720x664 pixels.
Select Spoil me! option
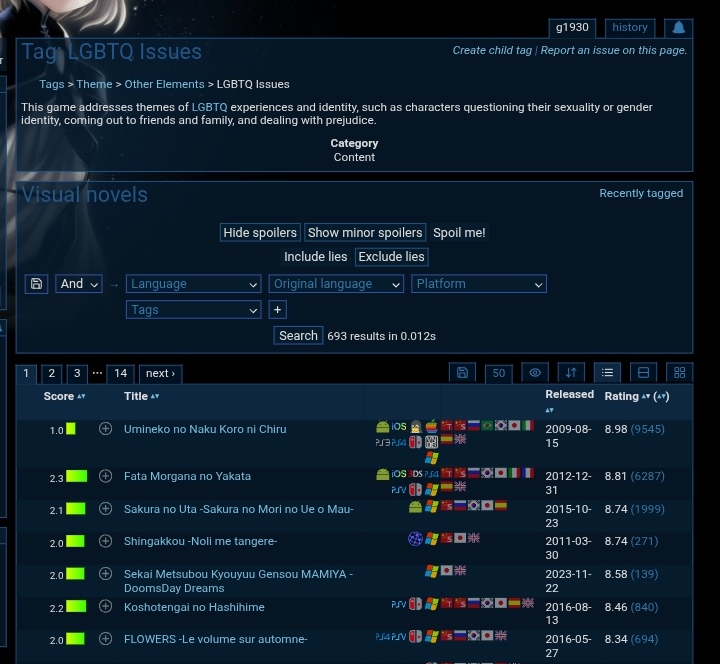(x=459, y=233)
